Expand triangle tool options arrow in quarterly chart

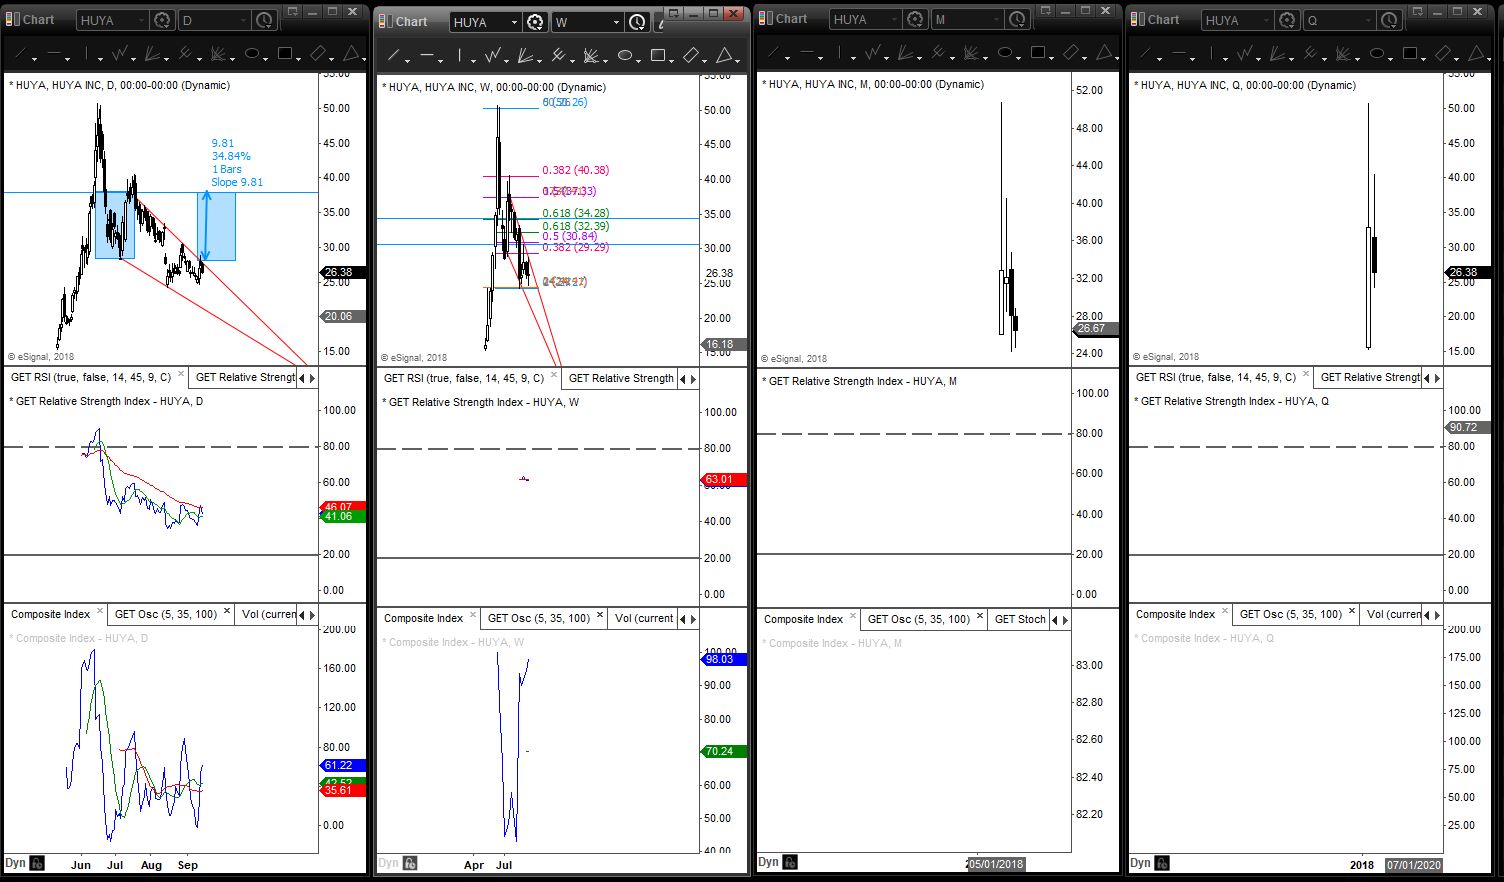click(x=1490, y=58)
